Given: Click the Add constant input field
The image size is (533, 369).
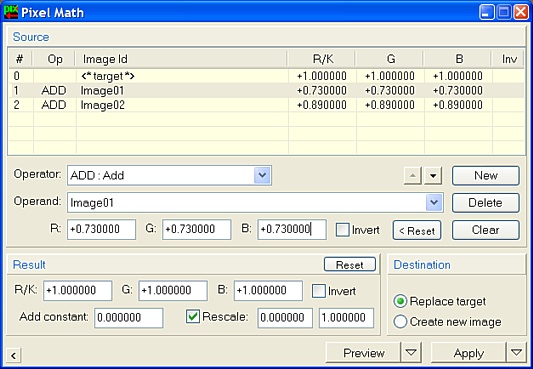Looking at the screenshot, I should point(128,318).
